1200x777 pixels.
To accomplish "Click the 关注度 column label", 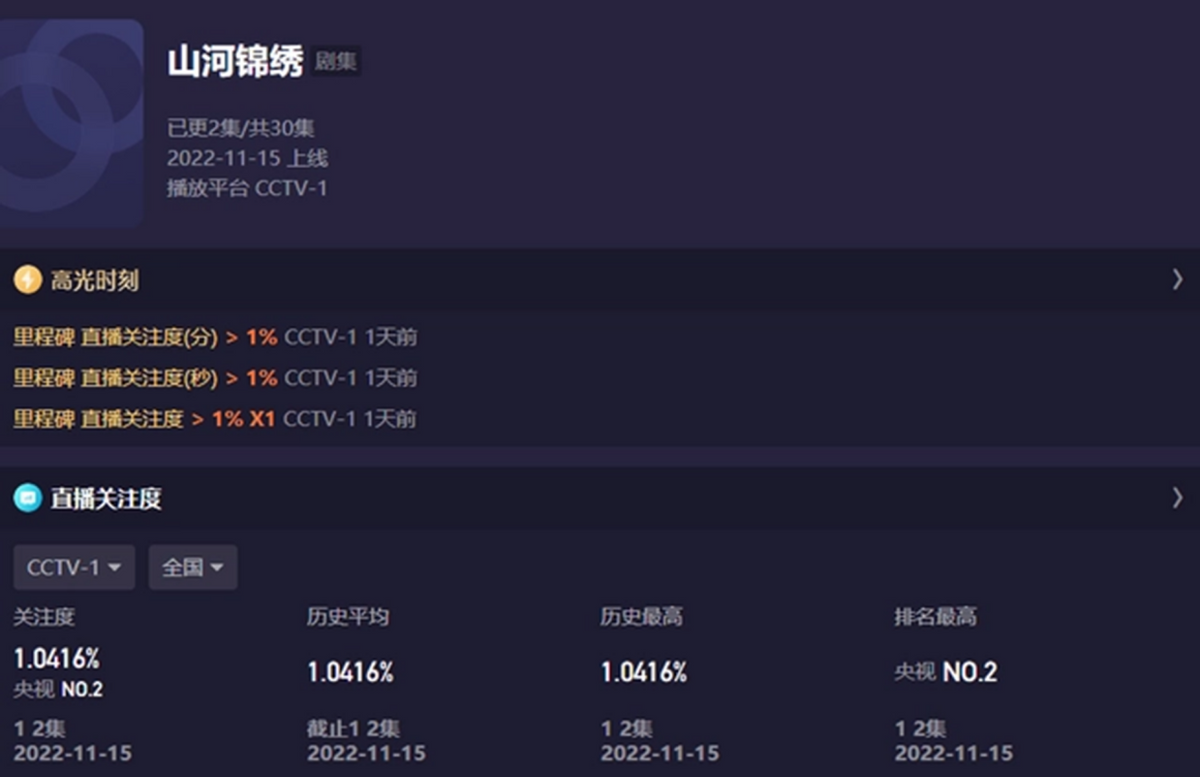I will 44,617.
